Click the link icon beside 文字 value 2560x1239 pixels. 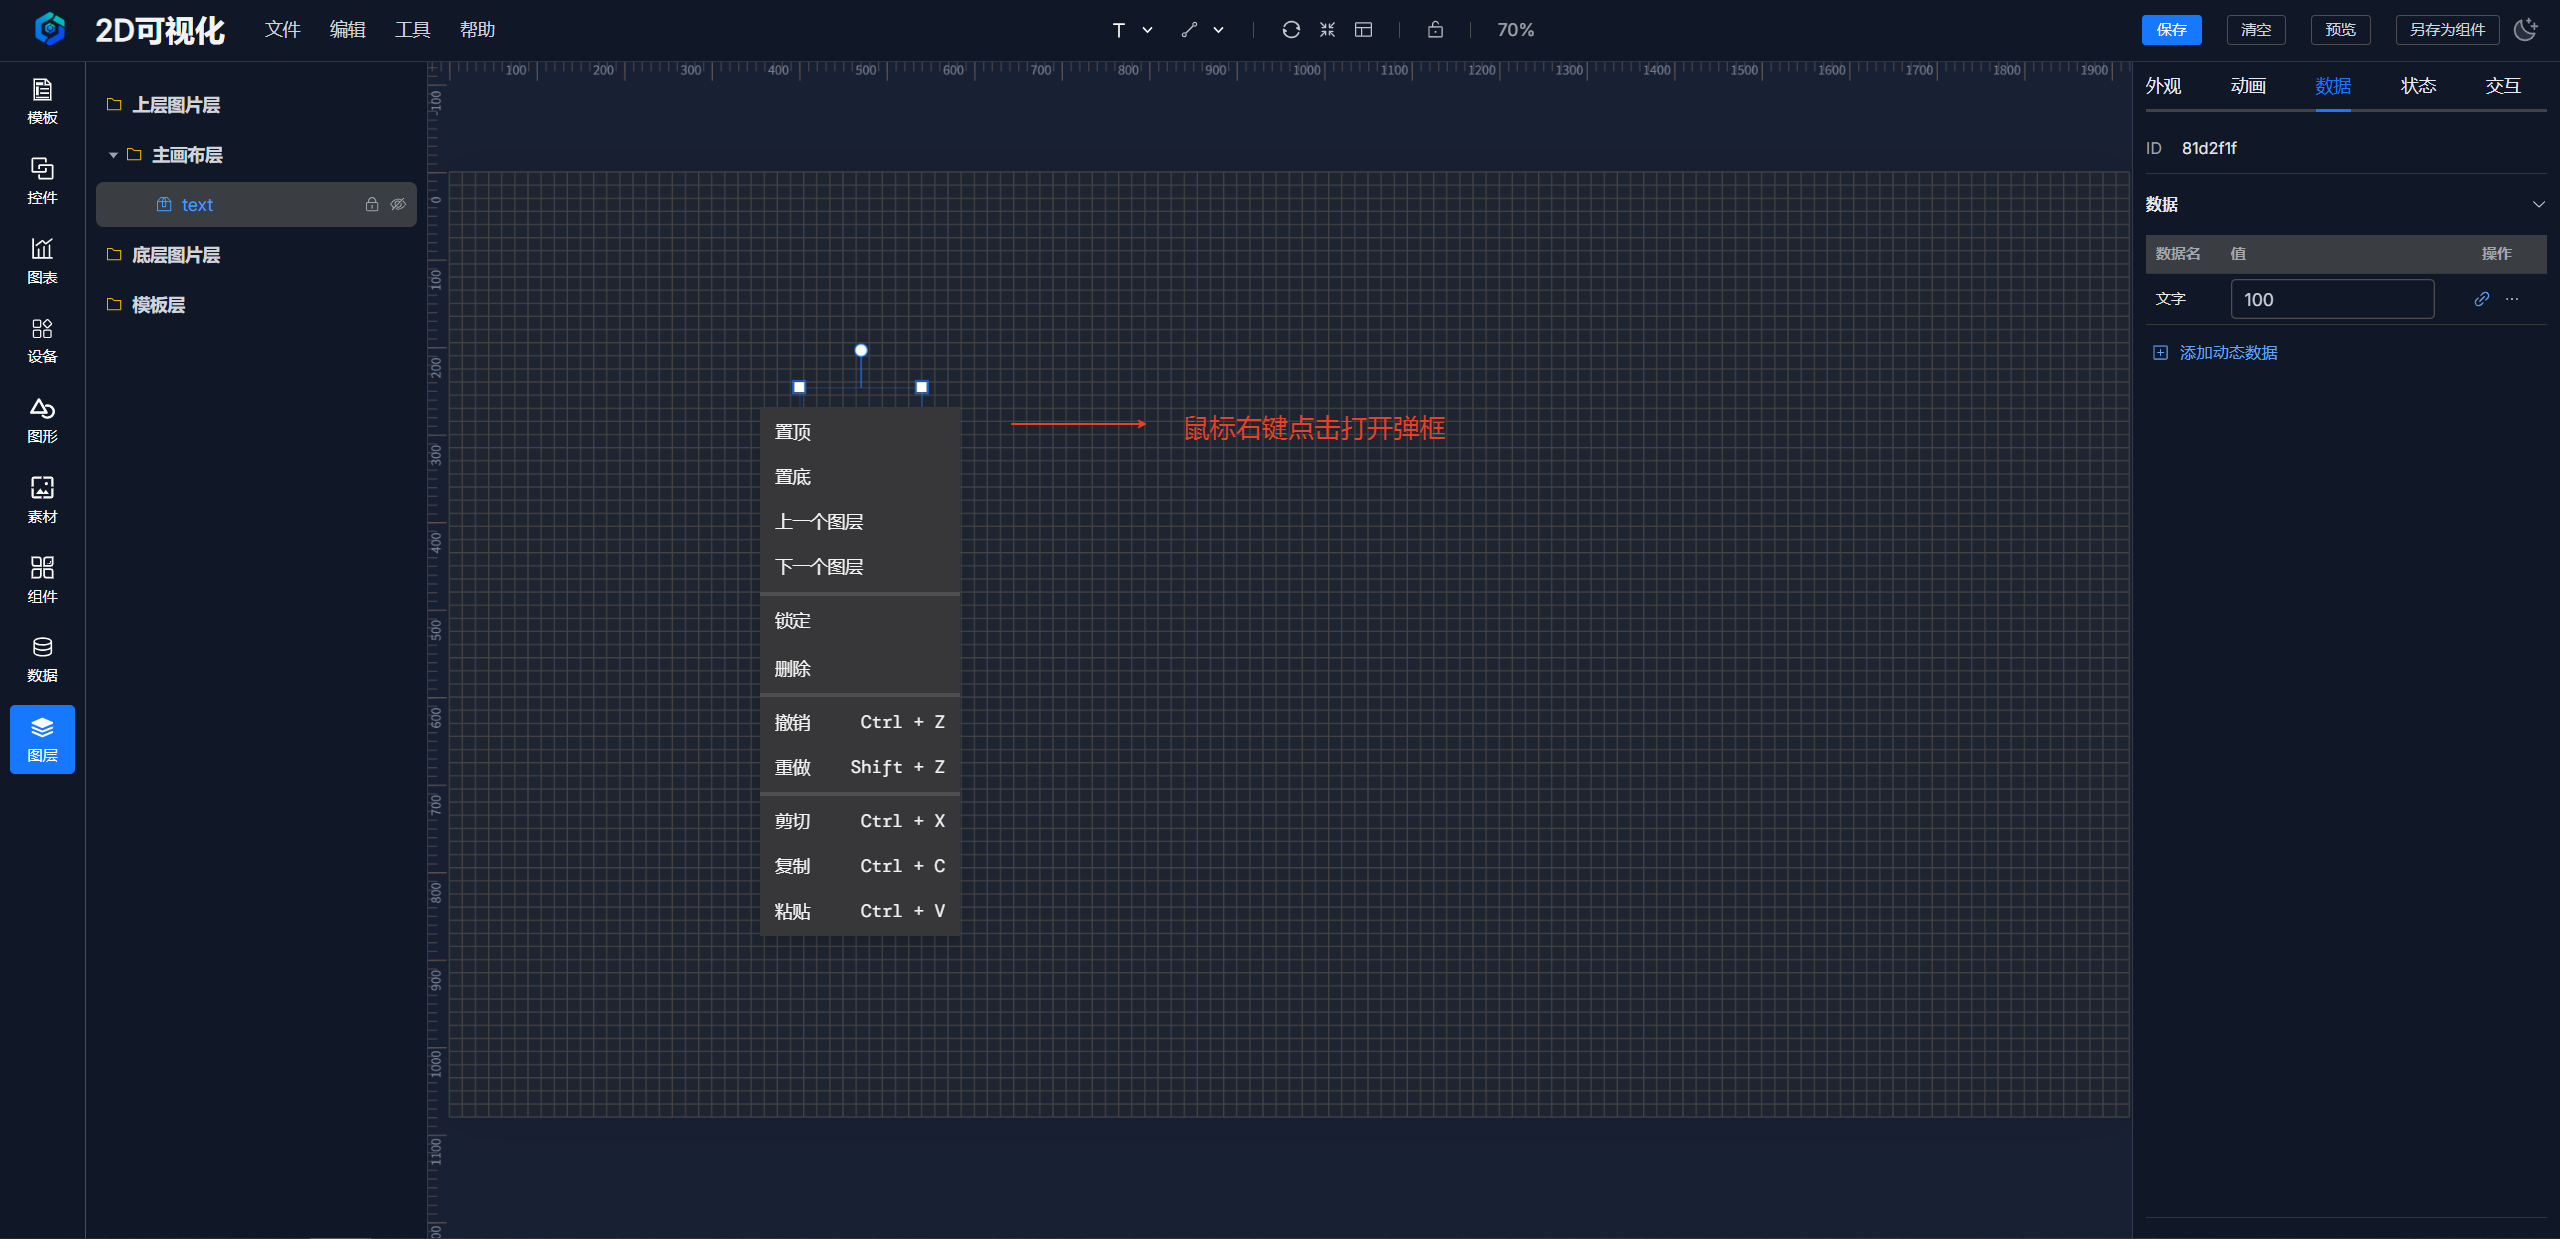tap(2481, 299)
